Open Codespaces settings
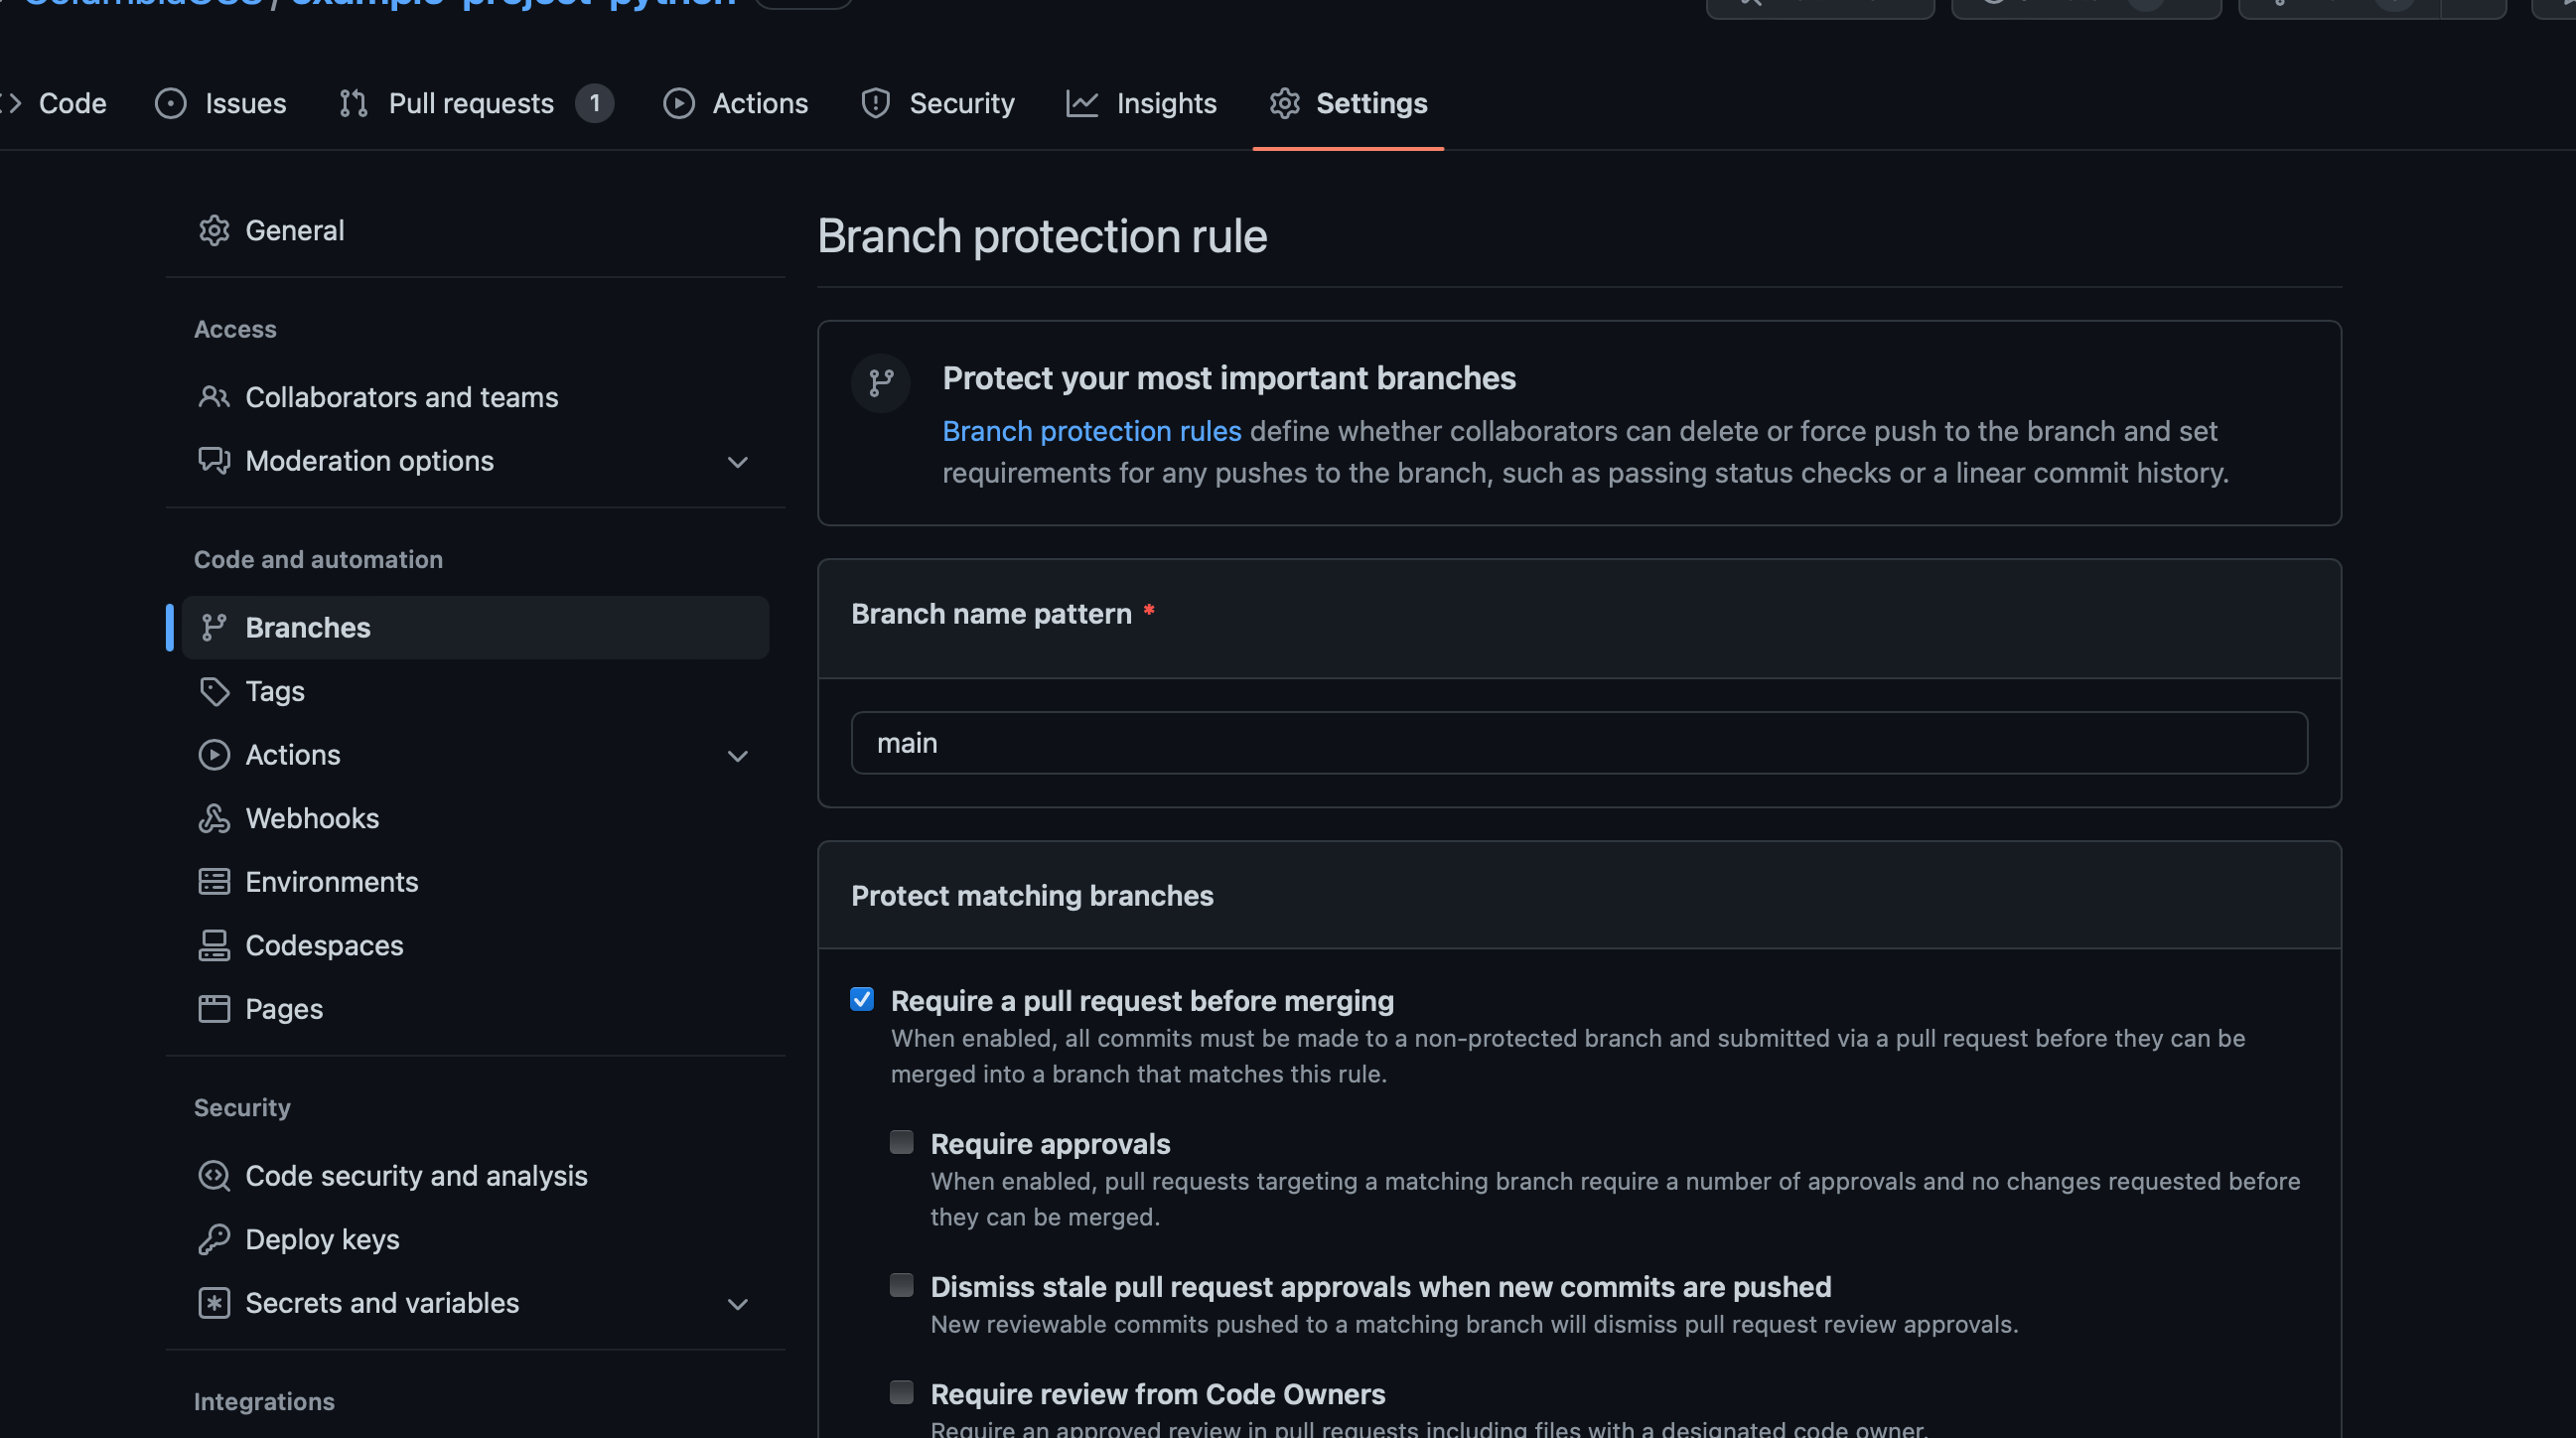The width and height of the screenshot is (2576, 1438). coord(475,945)
